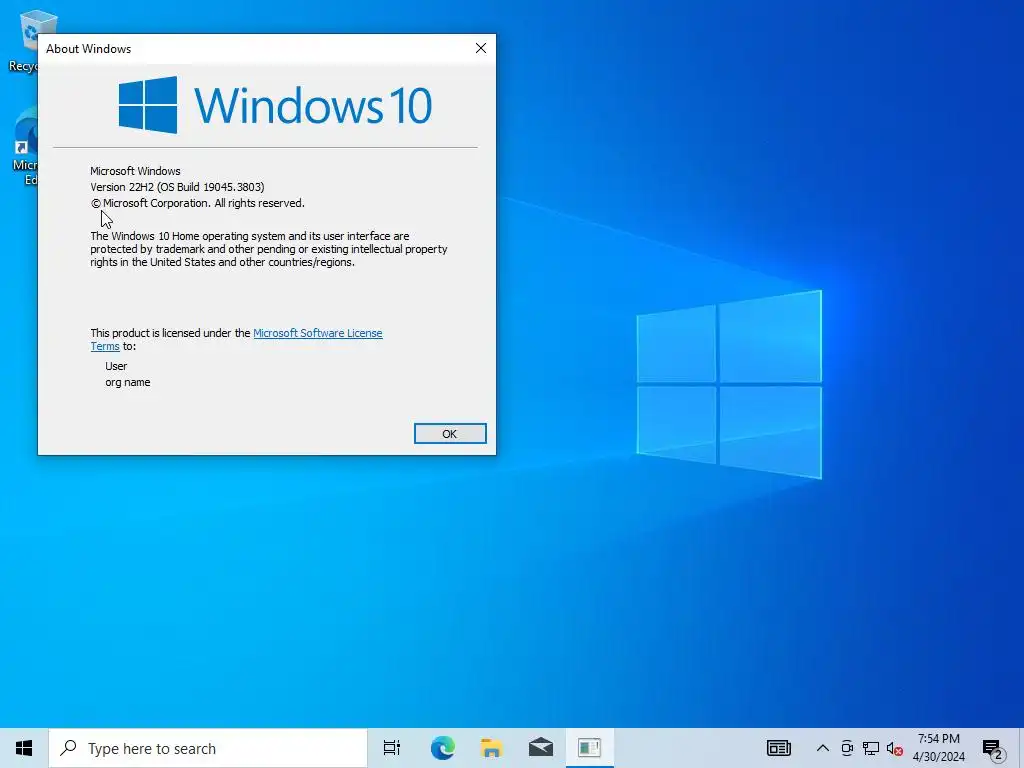Open File Explorer from the taskbar
Image resolution: width=1024 pixels, height=768 pixels.
pos(491,748)
